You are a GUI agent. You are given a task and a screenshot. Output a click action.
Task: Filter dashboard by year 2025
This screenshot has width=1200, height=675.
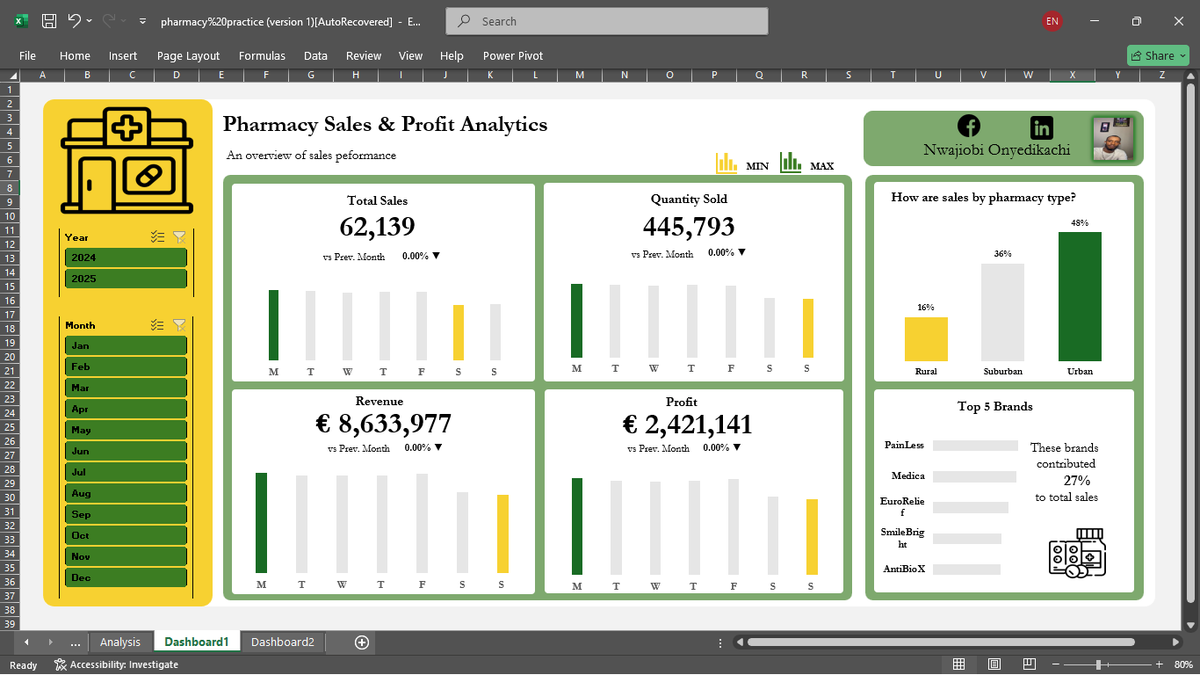pyautogui.click(x=126, y=278)
